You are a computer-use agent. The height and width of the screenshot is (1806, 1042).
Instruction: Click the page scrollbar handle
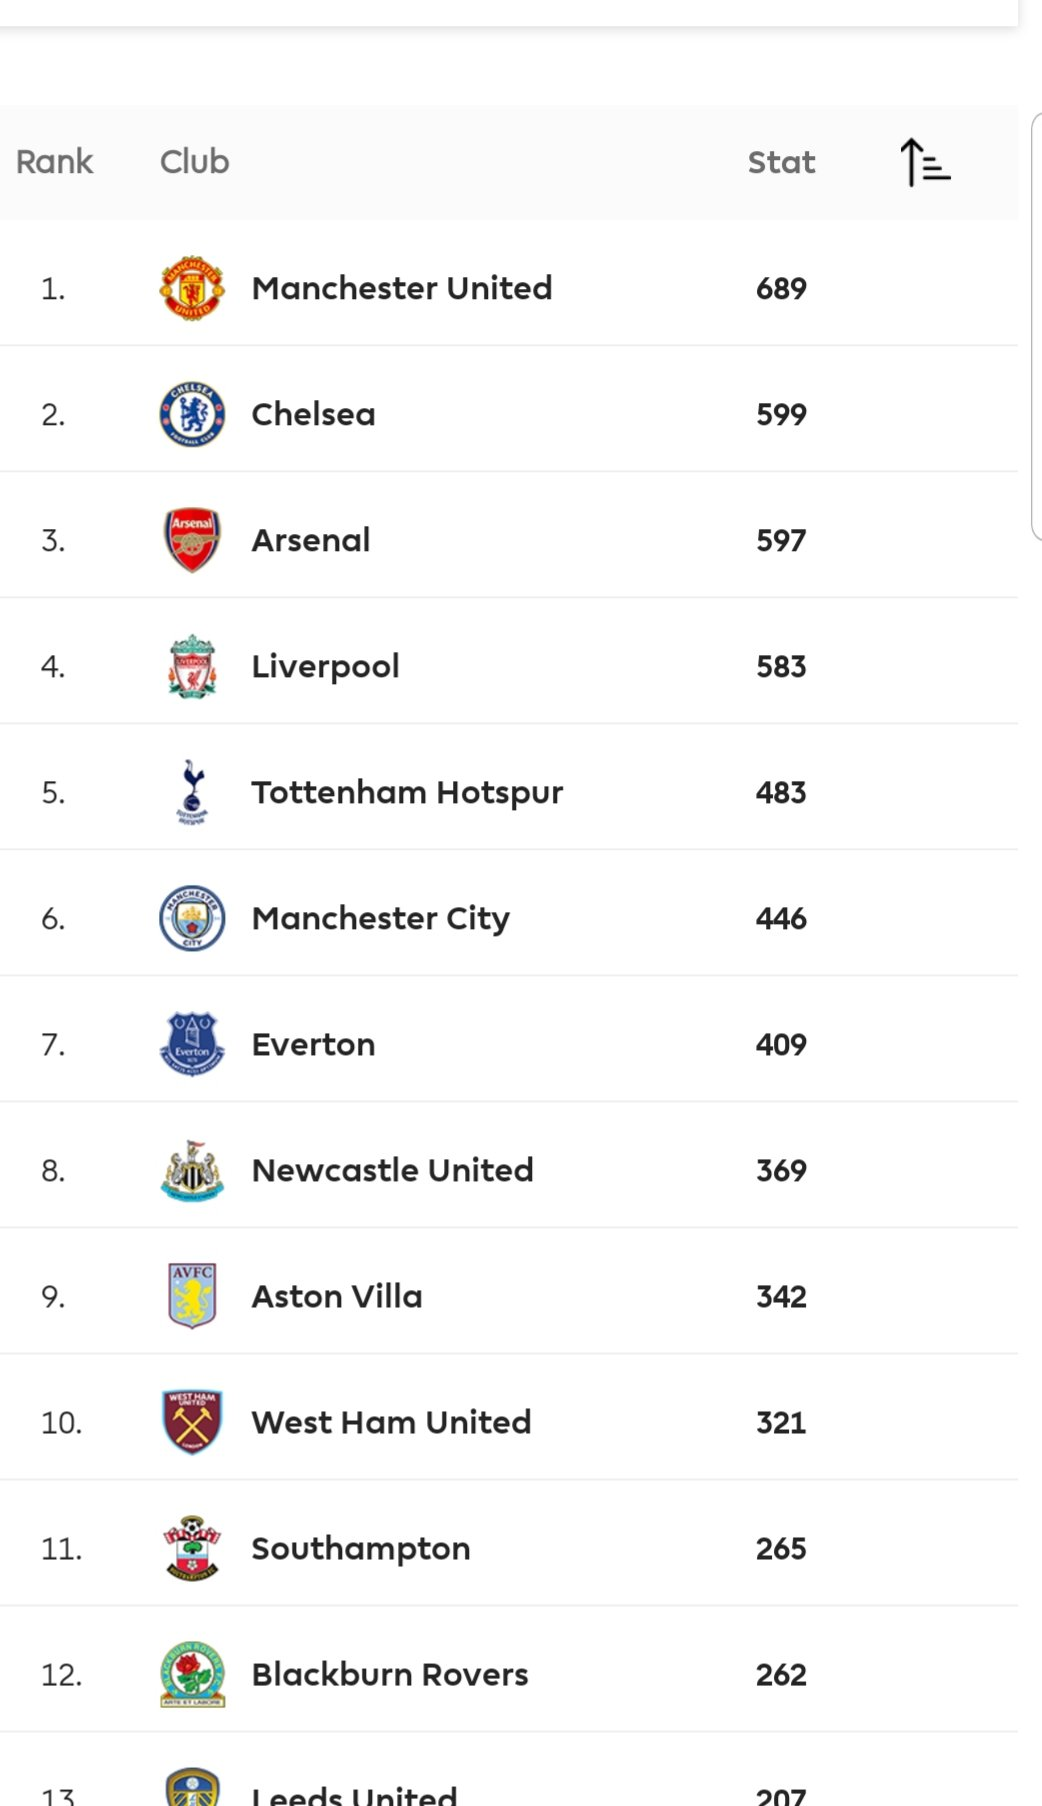click(1036, 326)
